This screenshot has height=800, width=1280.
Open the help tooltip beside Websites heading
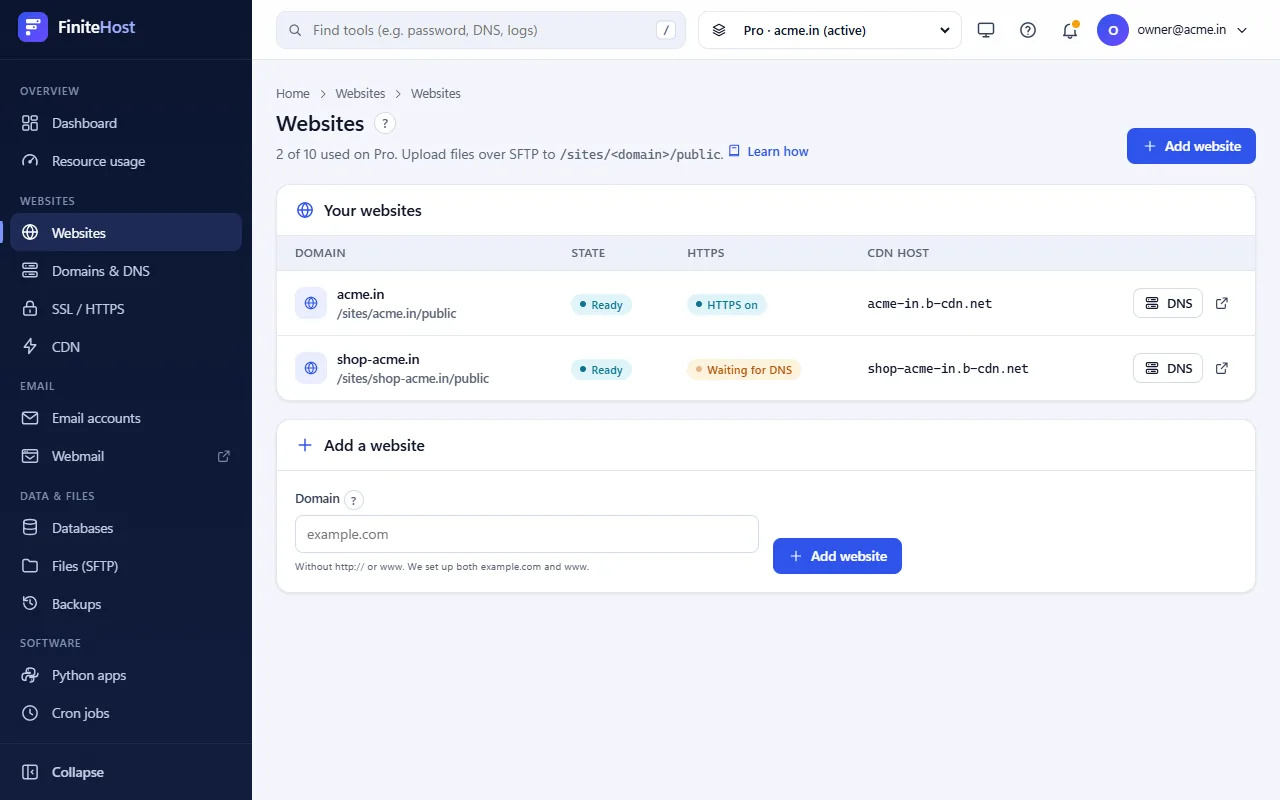(385, 124)
